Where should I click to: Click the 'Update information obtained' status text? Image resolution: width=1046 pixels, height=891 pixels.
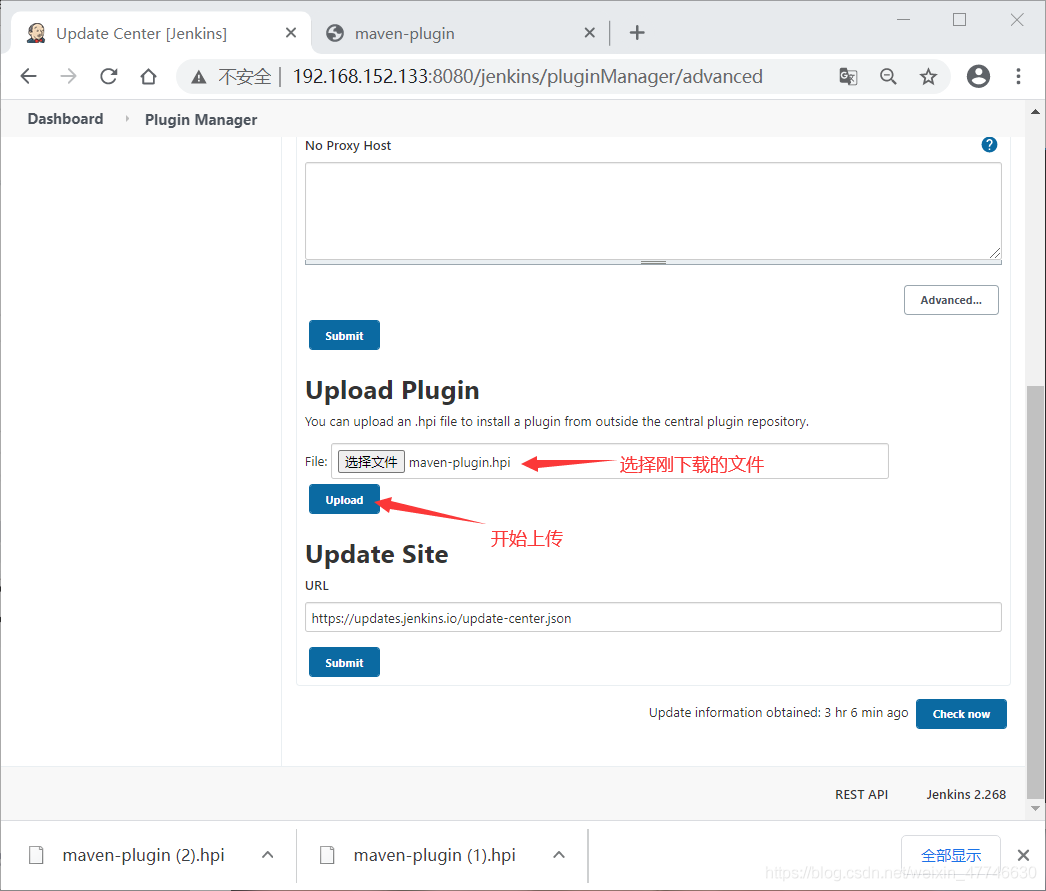[x=778, y=712]
